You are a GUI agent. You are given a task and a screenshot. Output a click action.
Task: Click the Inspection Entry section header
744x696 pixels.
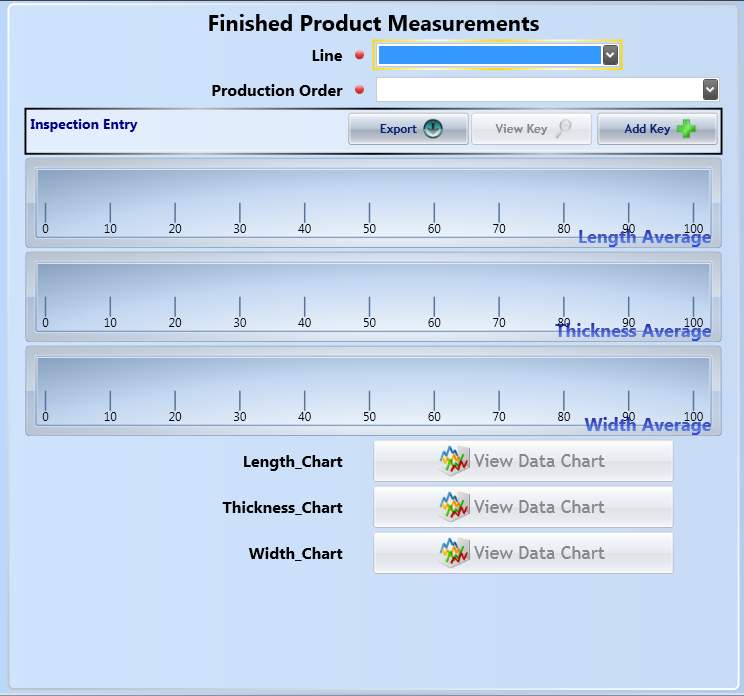(x=84, y=125)
